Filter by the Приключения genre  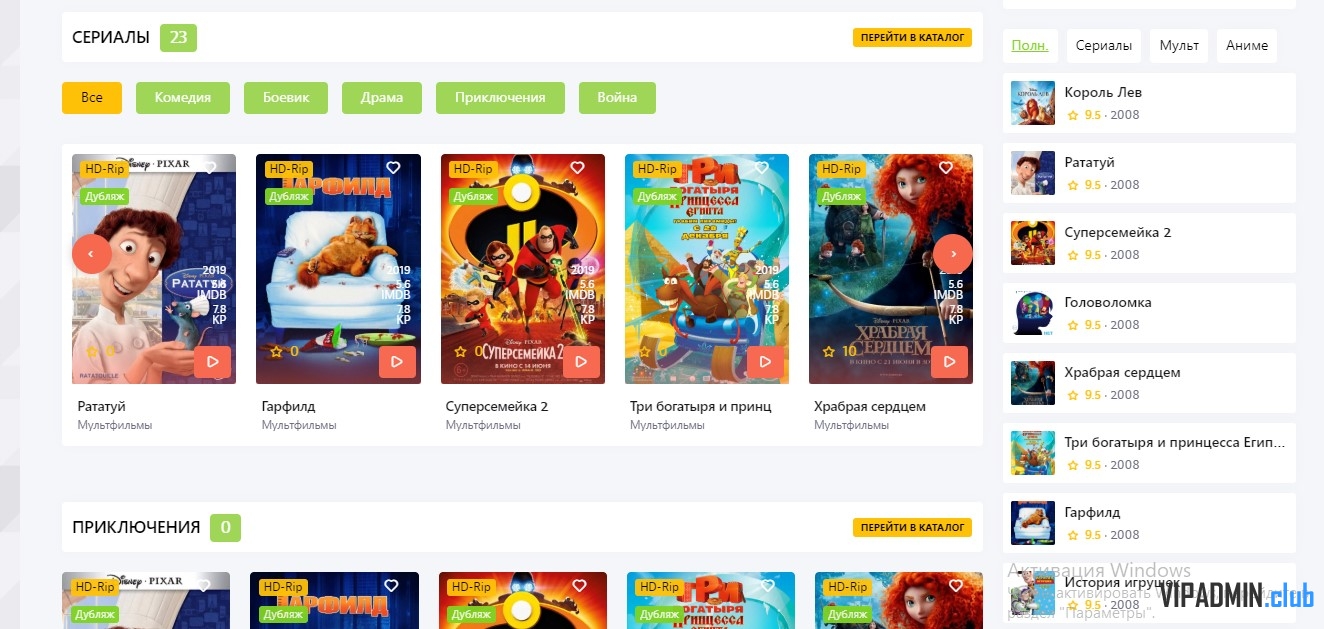[500, 98]
